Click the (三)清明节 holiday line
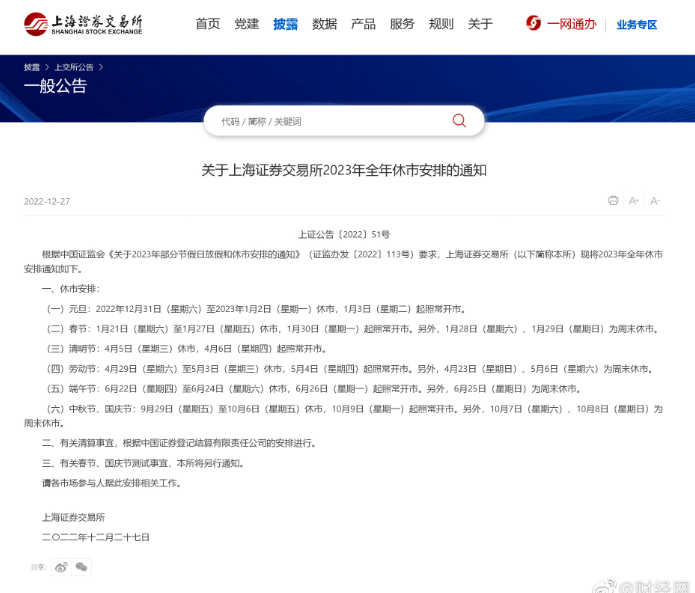 pyautogui.click(x=187, y=349)
